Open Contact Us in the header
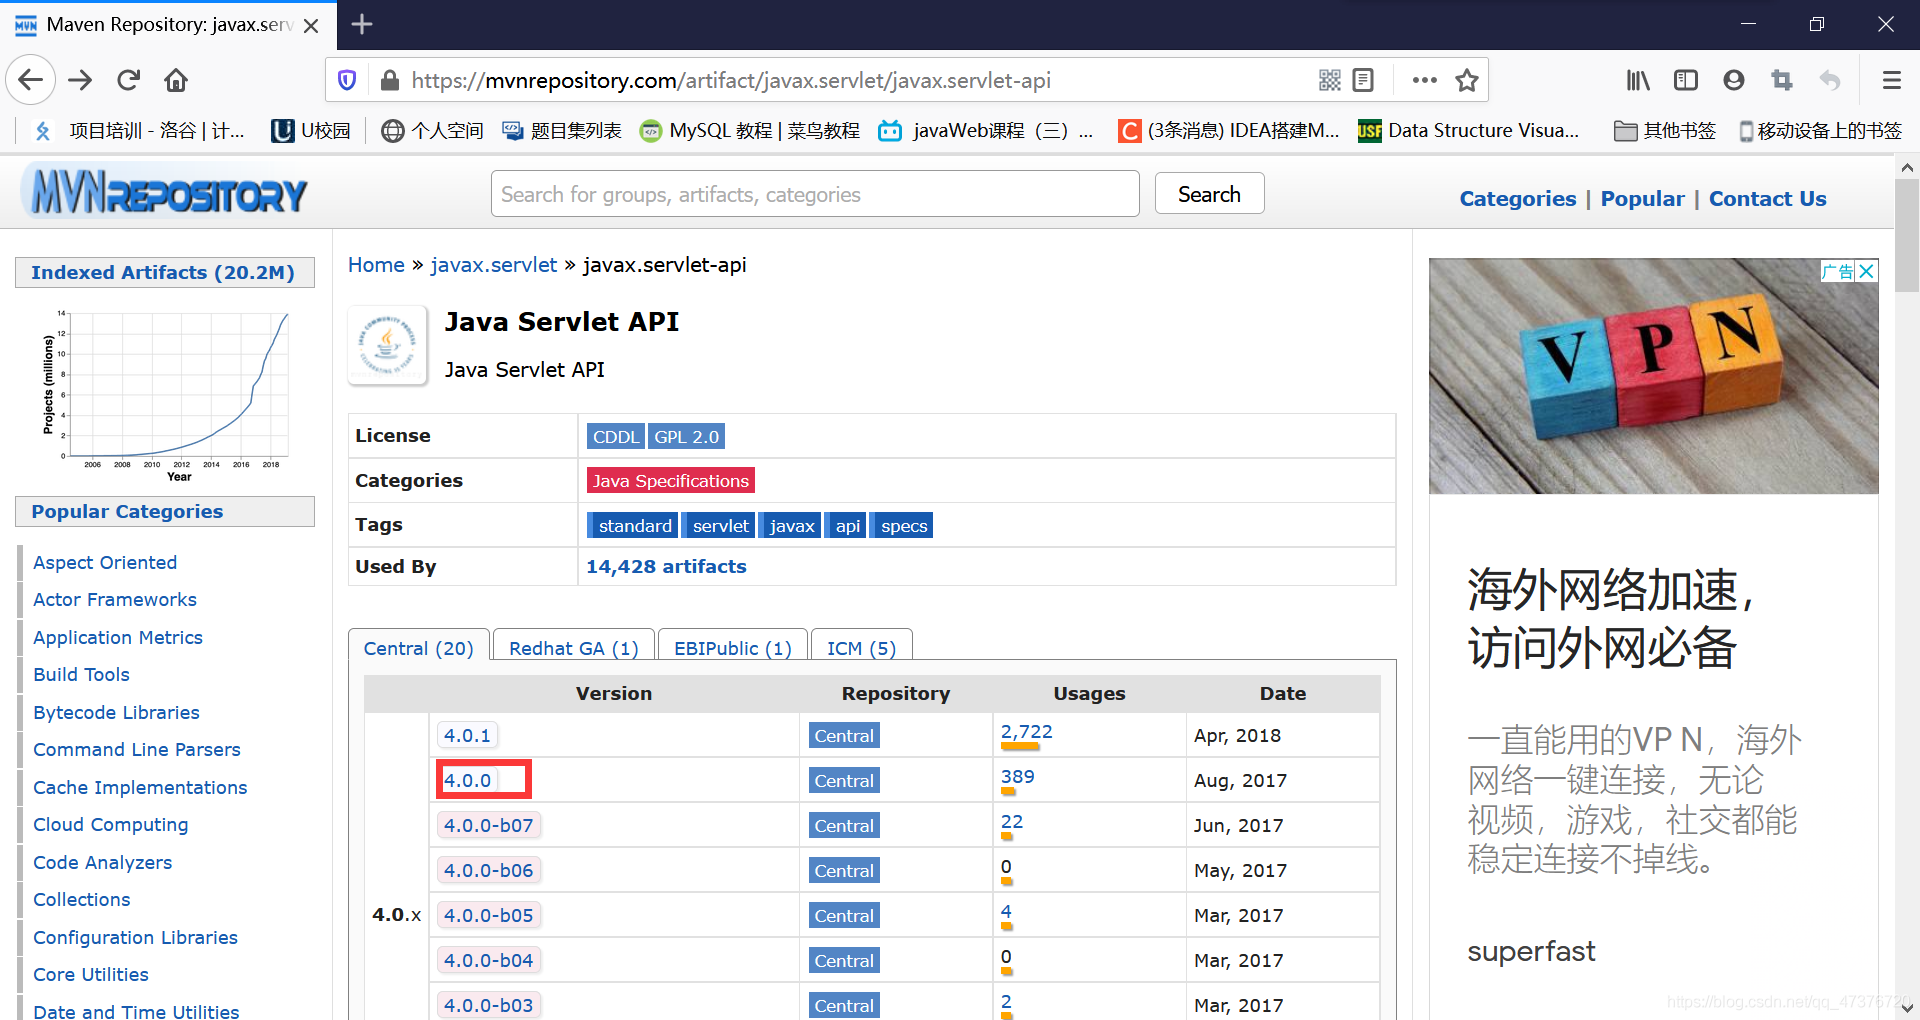The height and width of the screenshot is (1020, 1920). click(1767, 198)
